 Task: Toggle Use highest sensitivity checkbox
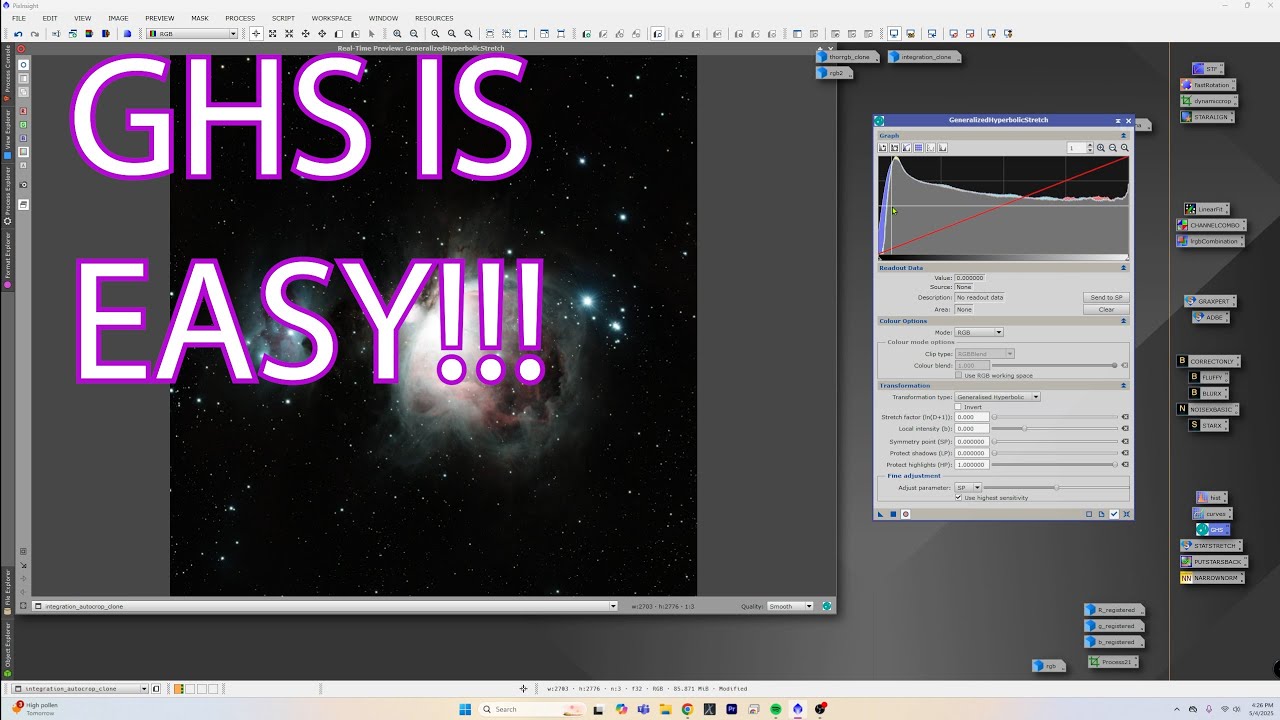click(x=958, y=497)
